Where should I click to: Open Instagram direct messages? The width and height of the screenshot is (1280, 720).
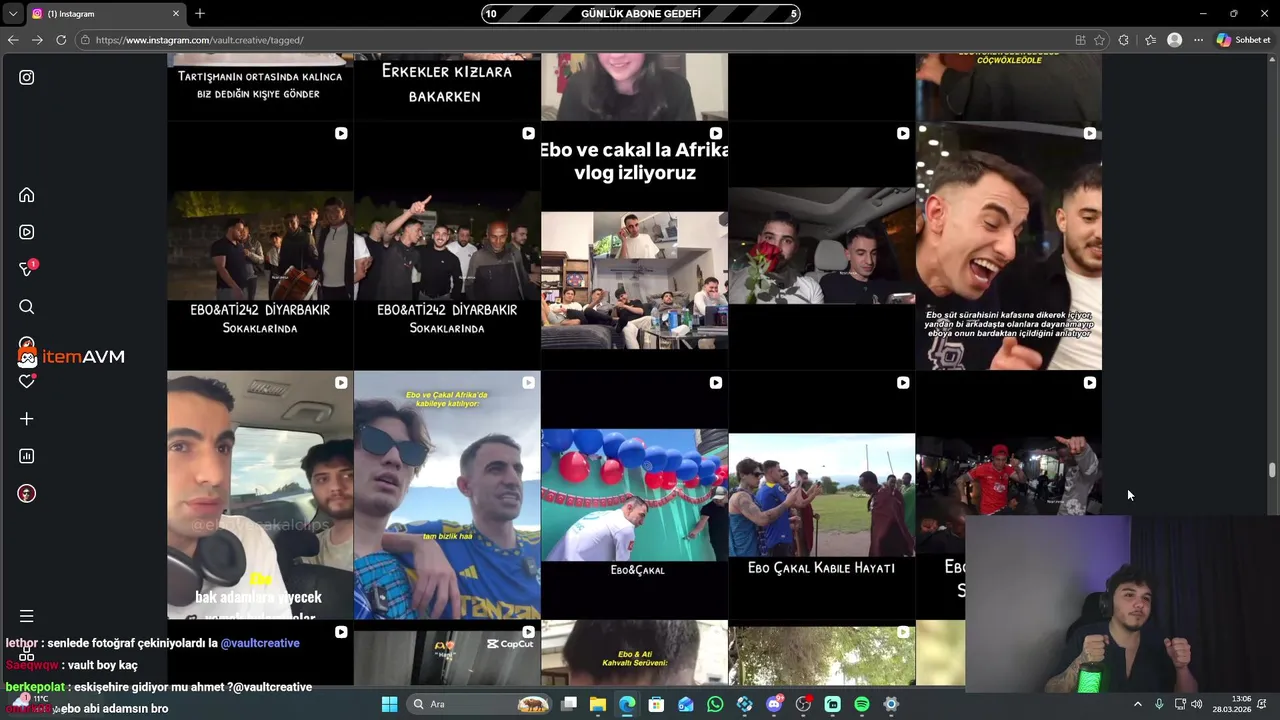[x=27, y=269]
